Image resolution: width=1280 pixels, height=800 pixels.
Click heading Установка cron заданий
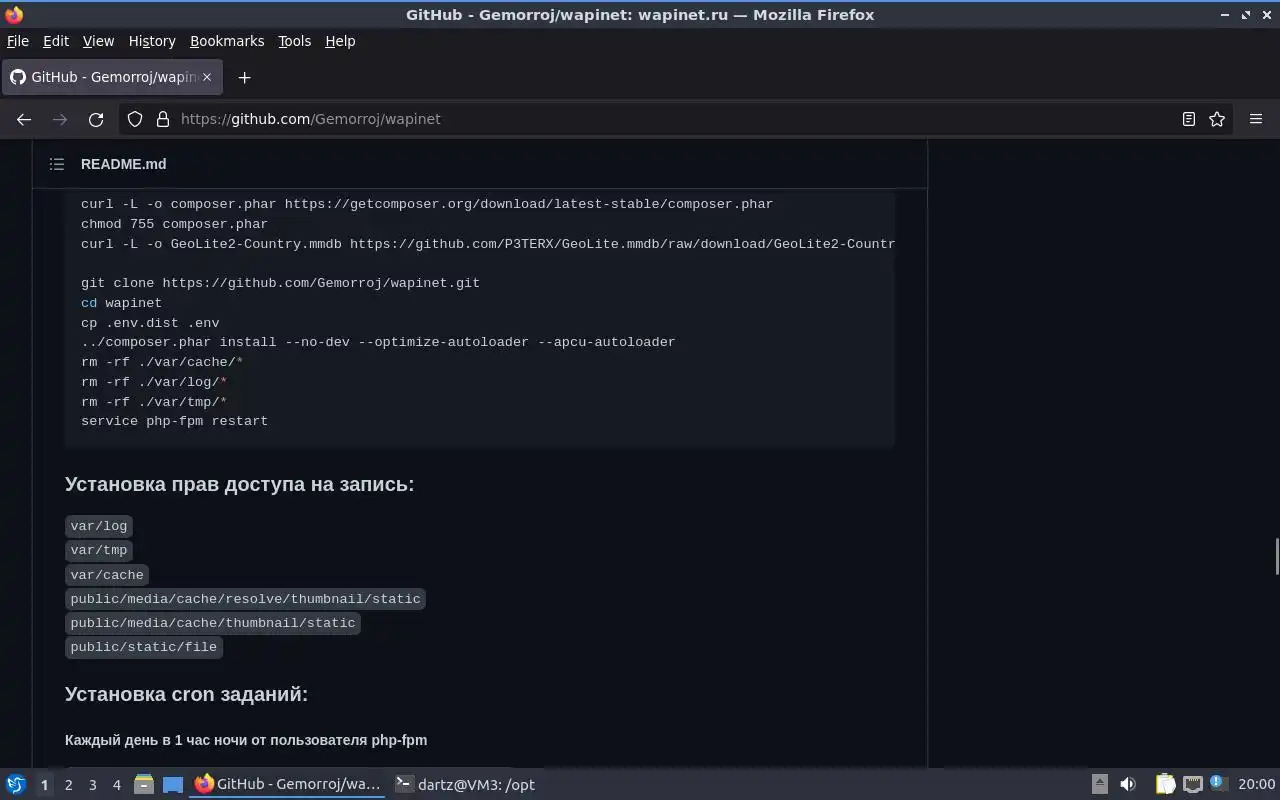[x=186, y=694]
